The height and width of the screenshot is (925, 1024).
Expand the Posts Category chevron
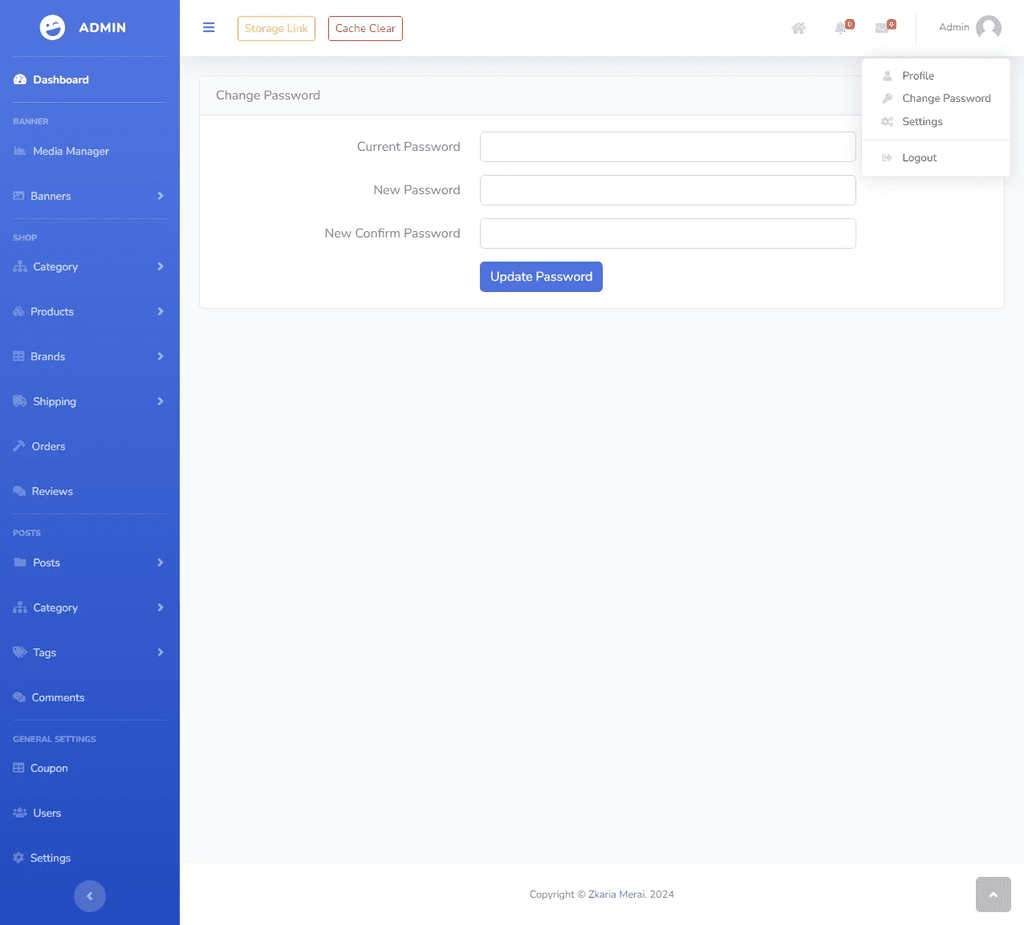(x=160, y=608)
